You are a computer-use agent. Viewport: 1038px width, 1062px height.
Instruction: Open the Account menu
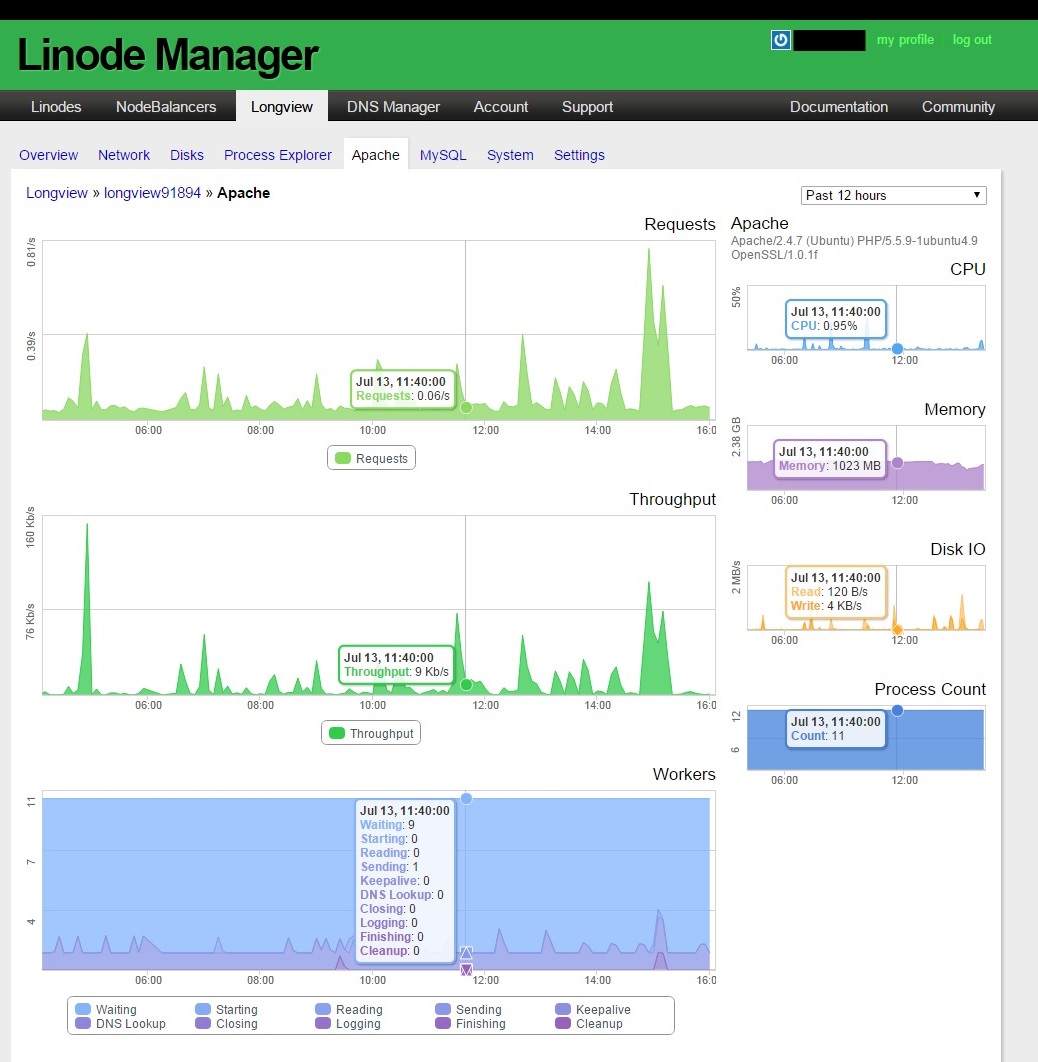500,106
